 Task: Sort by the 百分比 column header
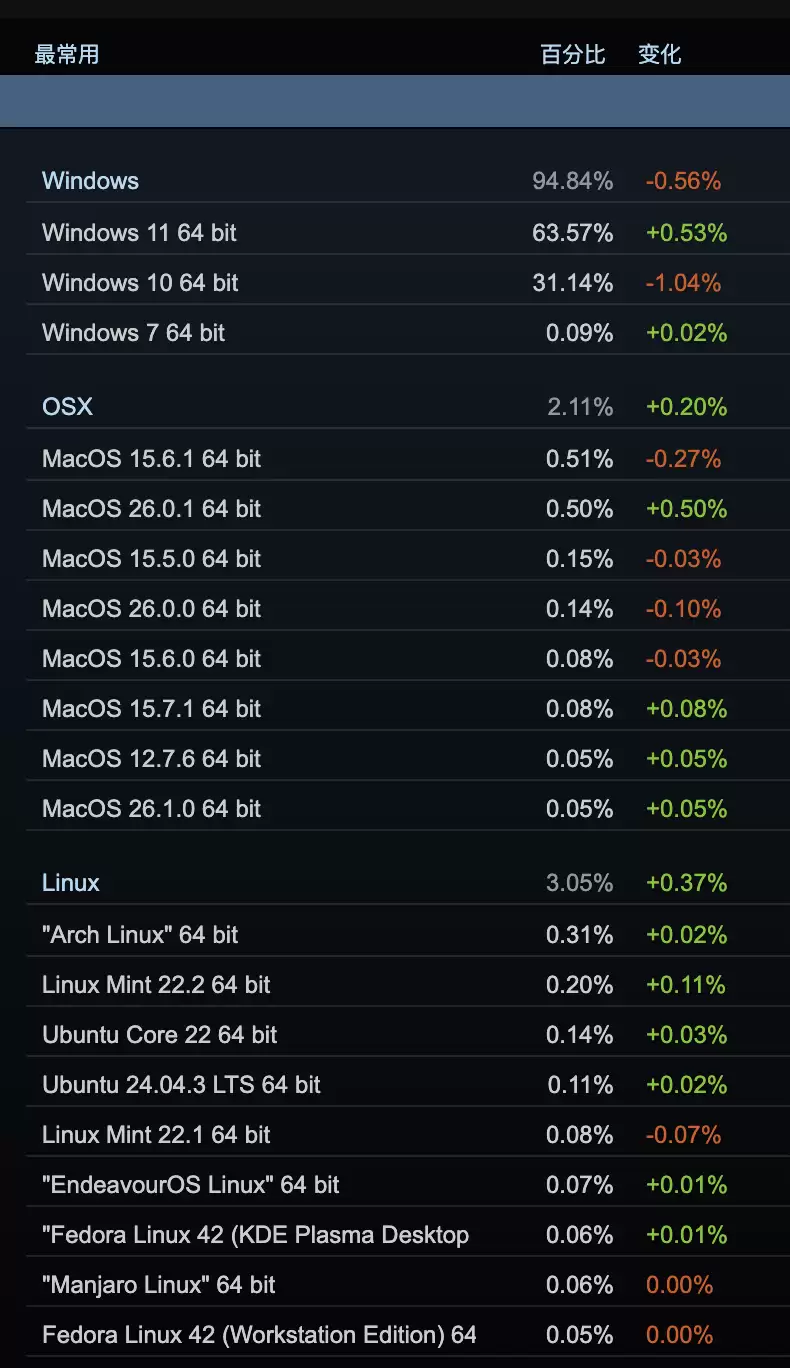(x=573, y=55)
